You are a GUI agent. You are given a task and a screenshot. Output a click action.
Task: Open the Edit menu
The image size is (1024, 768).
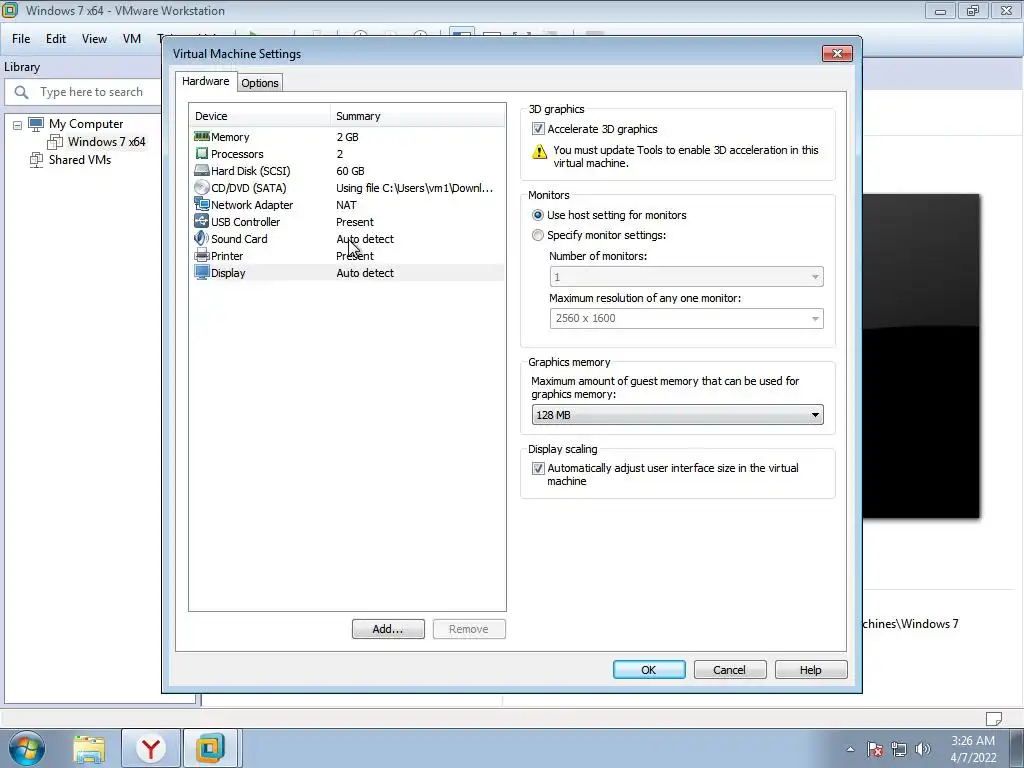[56, 39]
